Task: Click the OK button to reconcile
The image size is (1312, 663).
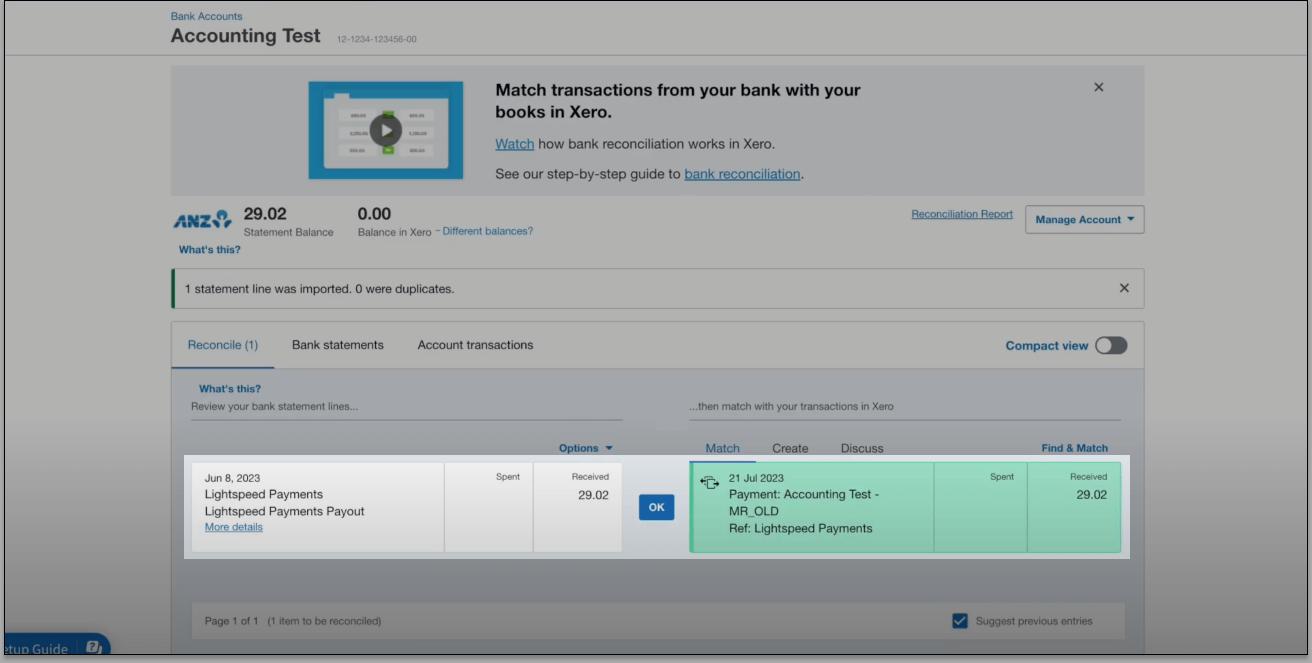Action: 656,508
